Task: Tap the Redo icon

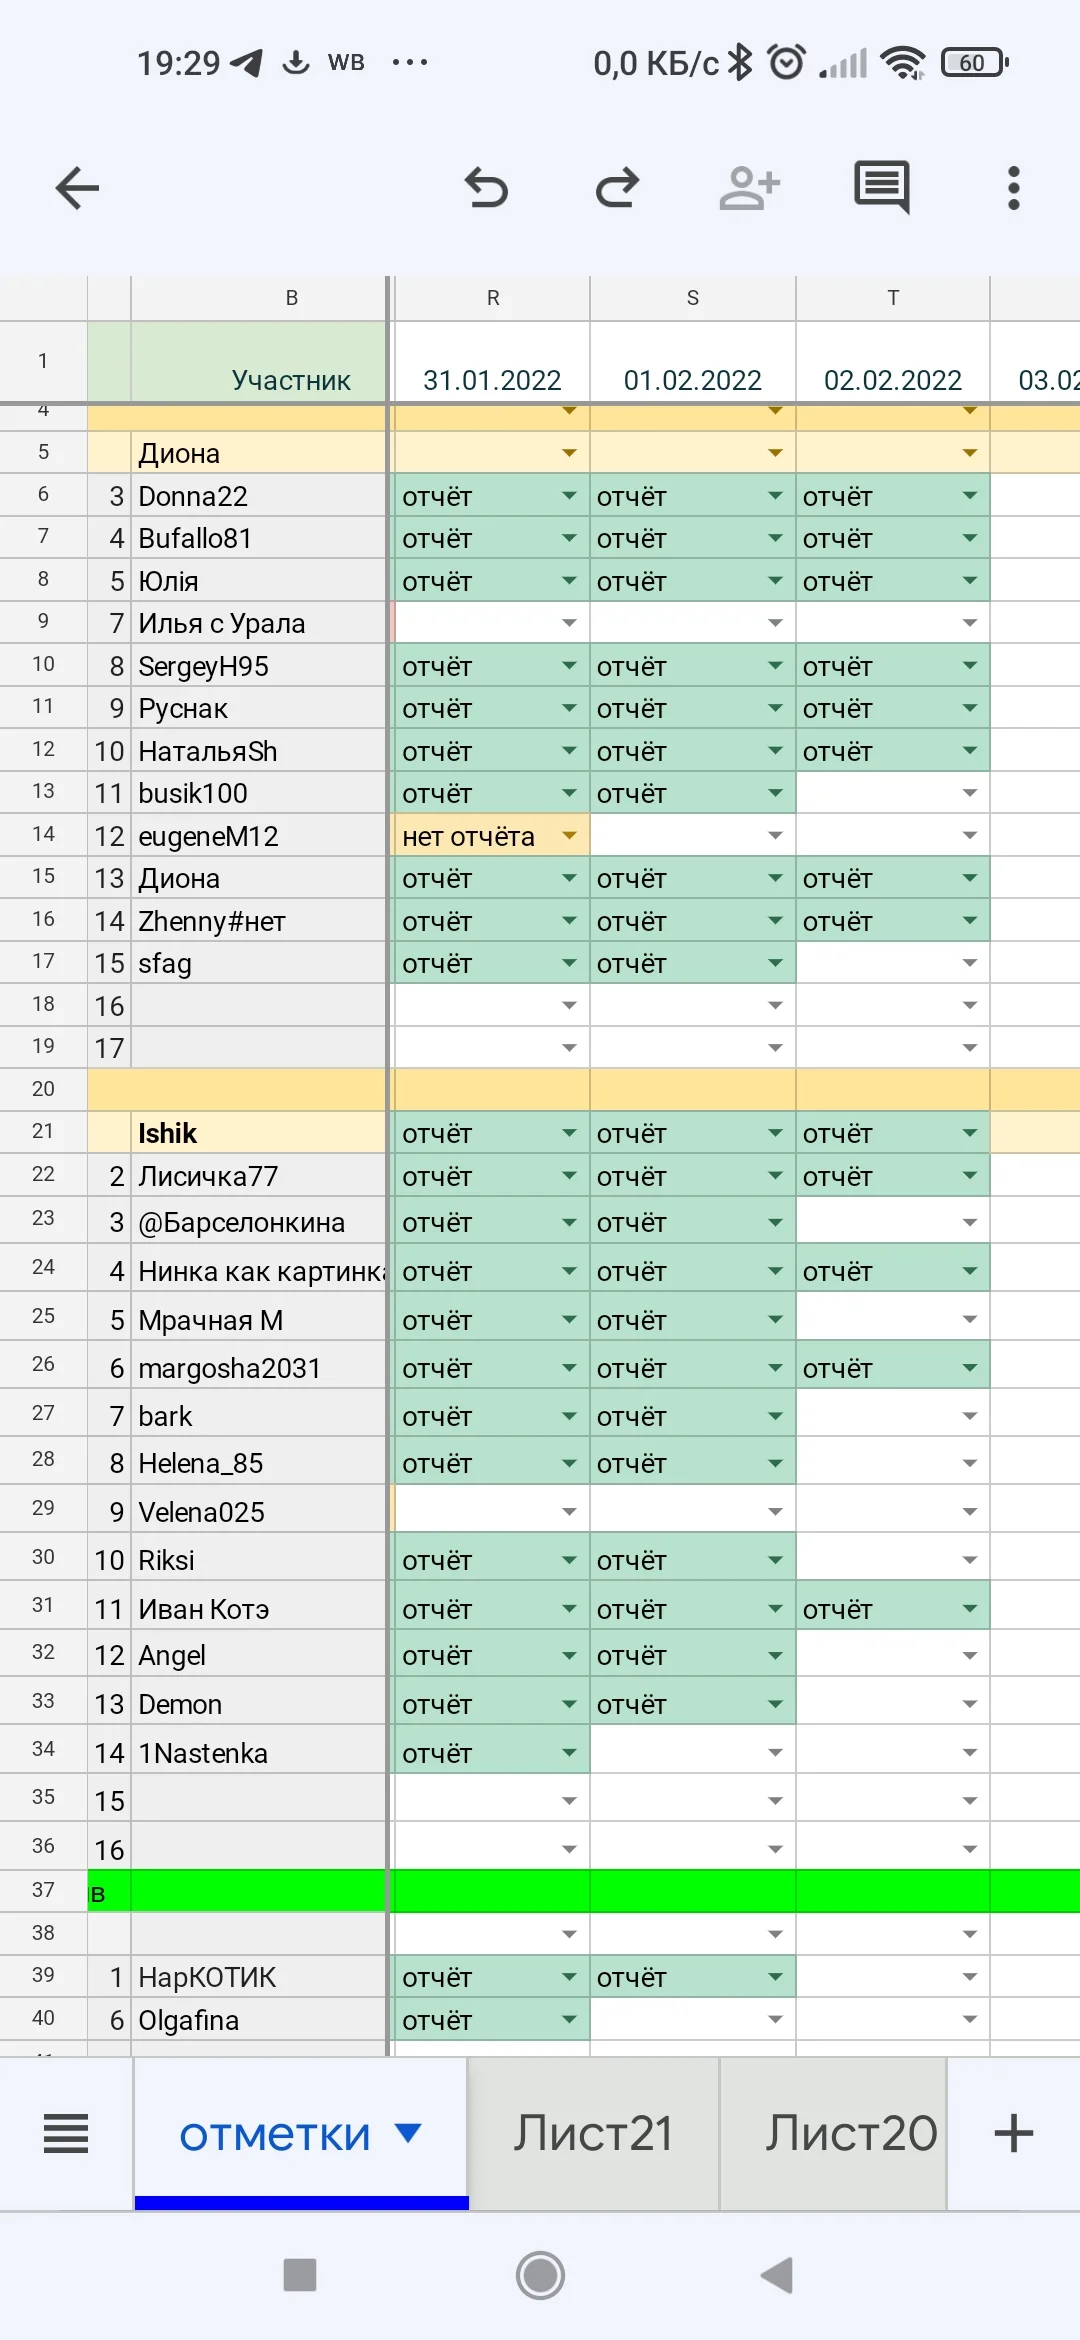Action: click(618, 187)
